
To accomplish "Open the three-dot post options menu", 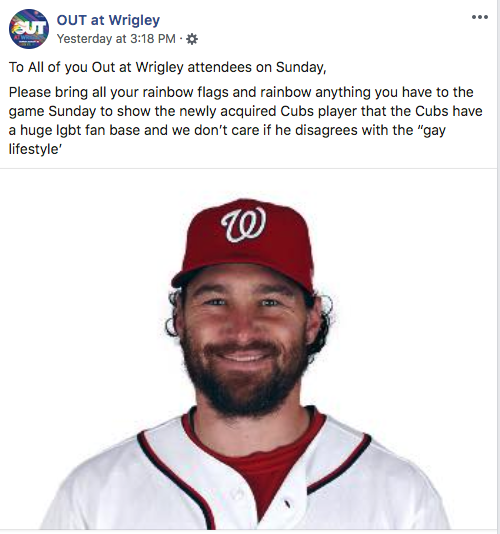I will [480, 17].
